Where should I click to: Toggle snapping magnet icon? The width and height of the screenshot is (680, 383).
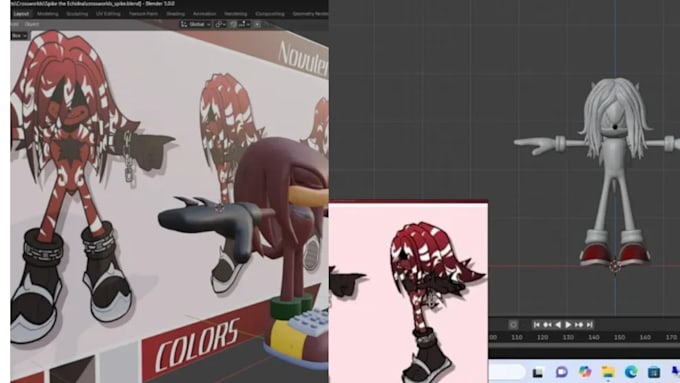(x=233, y=24)
